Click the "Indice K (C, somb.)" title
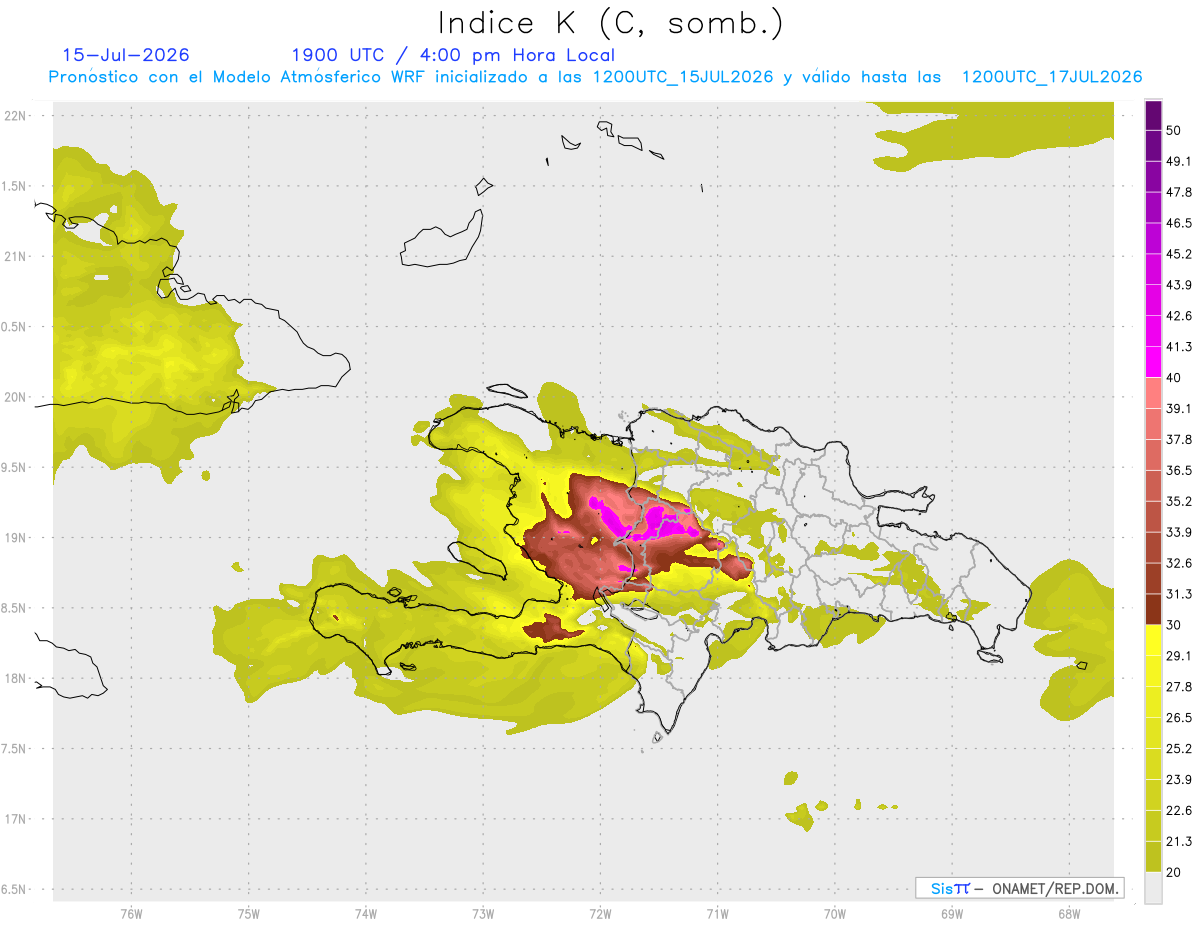1200x927 pixels. (611, 22)
